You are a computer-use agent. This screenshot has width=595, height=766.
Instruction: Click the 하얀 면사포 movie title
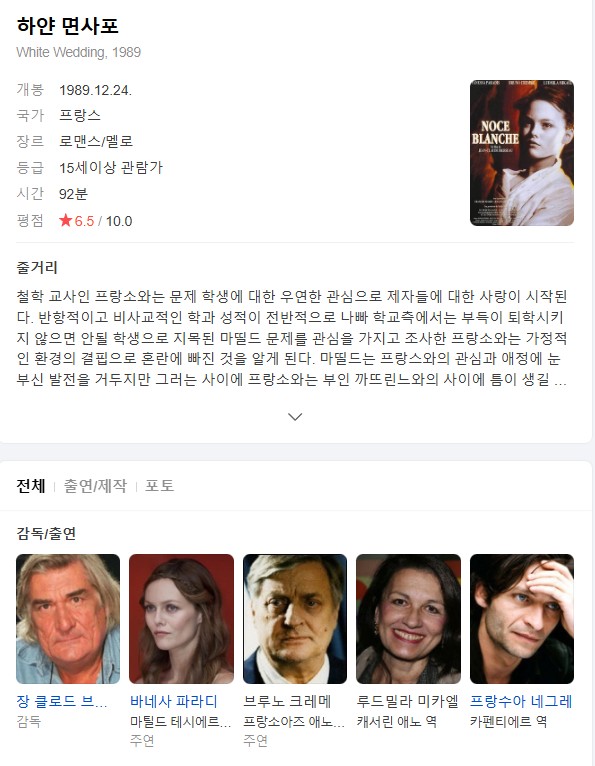(67, 25)
